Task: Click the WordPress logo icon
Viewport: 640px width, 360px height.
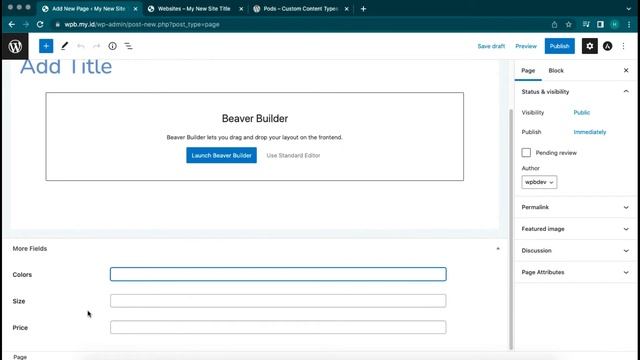Action: tap(15, 46)
